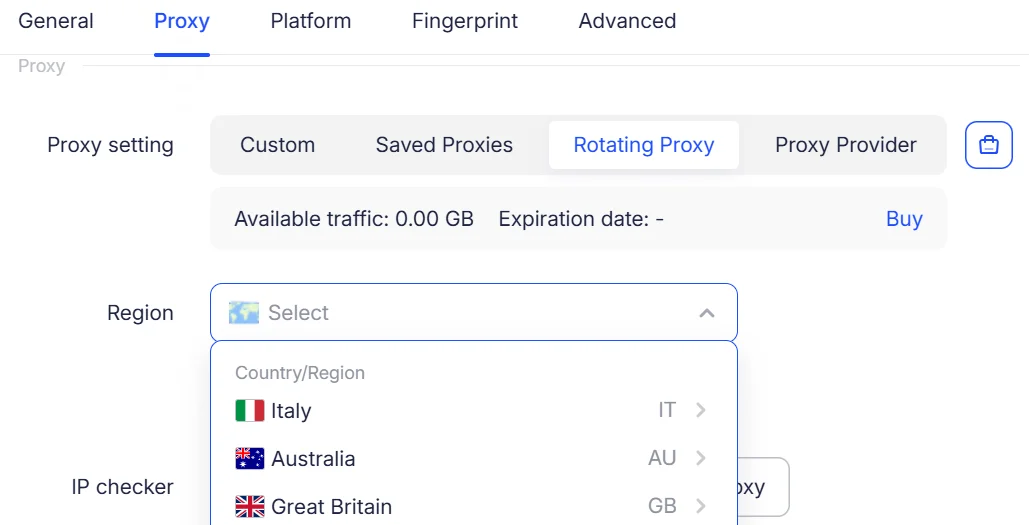1029x525 pixels.
Task: Click the Great Britain flag icon
Action: point(249,506)
